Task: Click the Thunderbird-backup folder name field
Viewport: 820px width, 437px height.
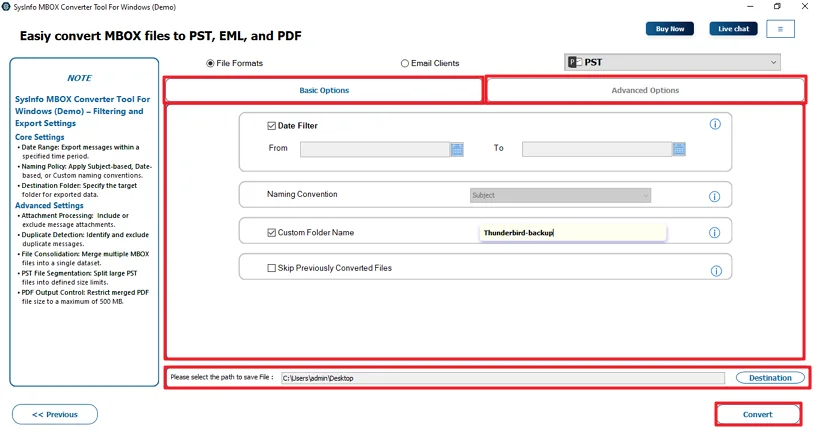Action: (x=573, y=233)
